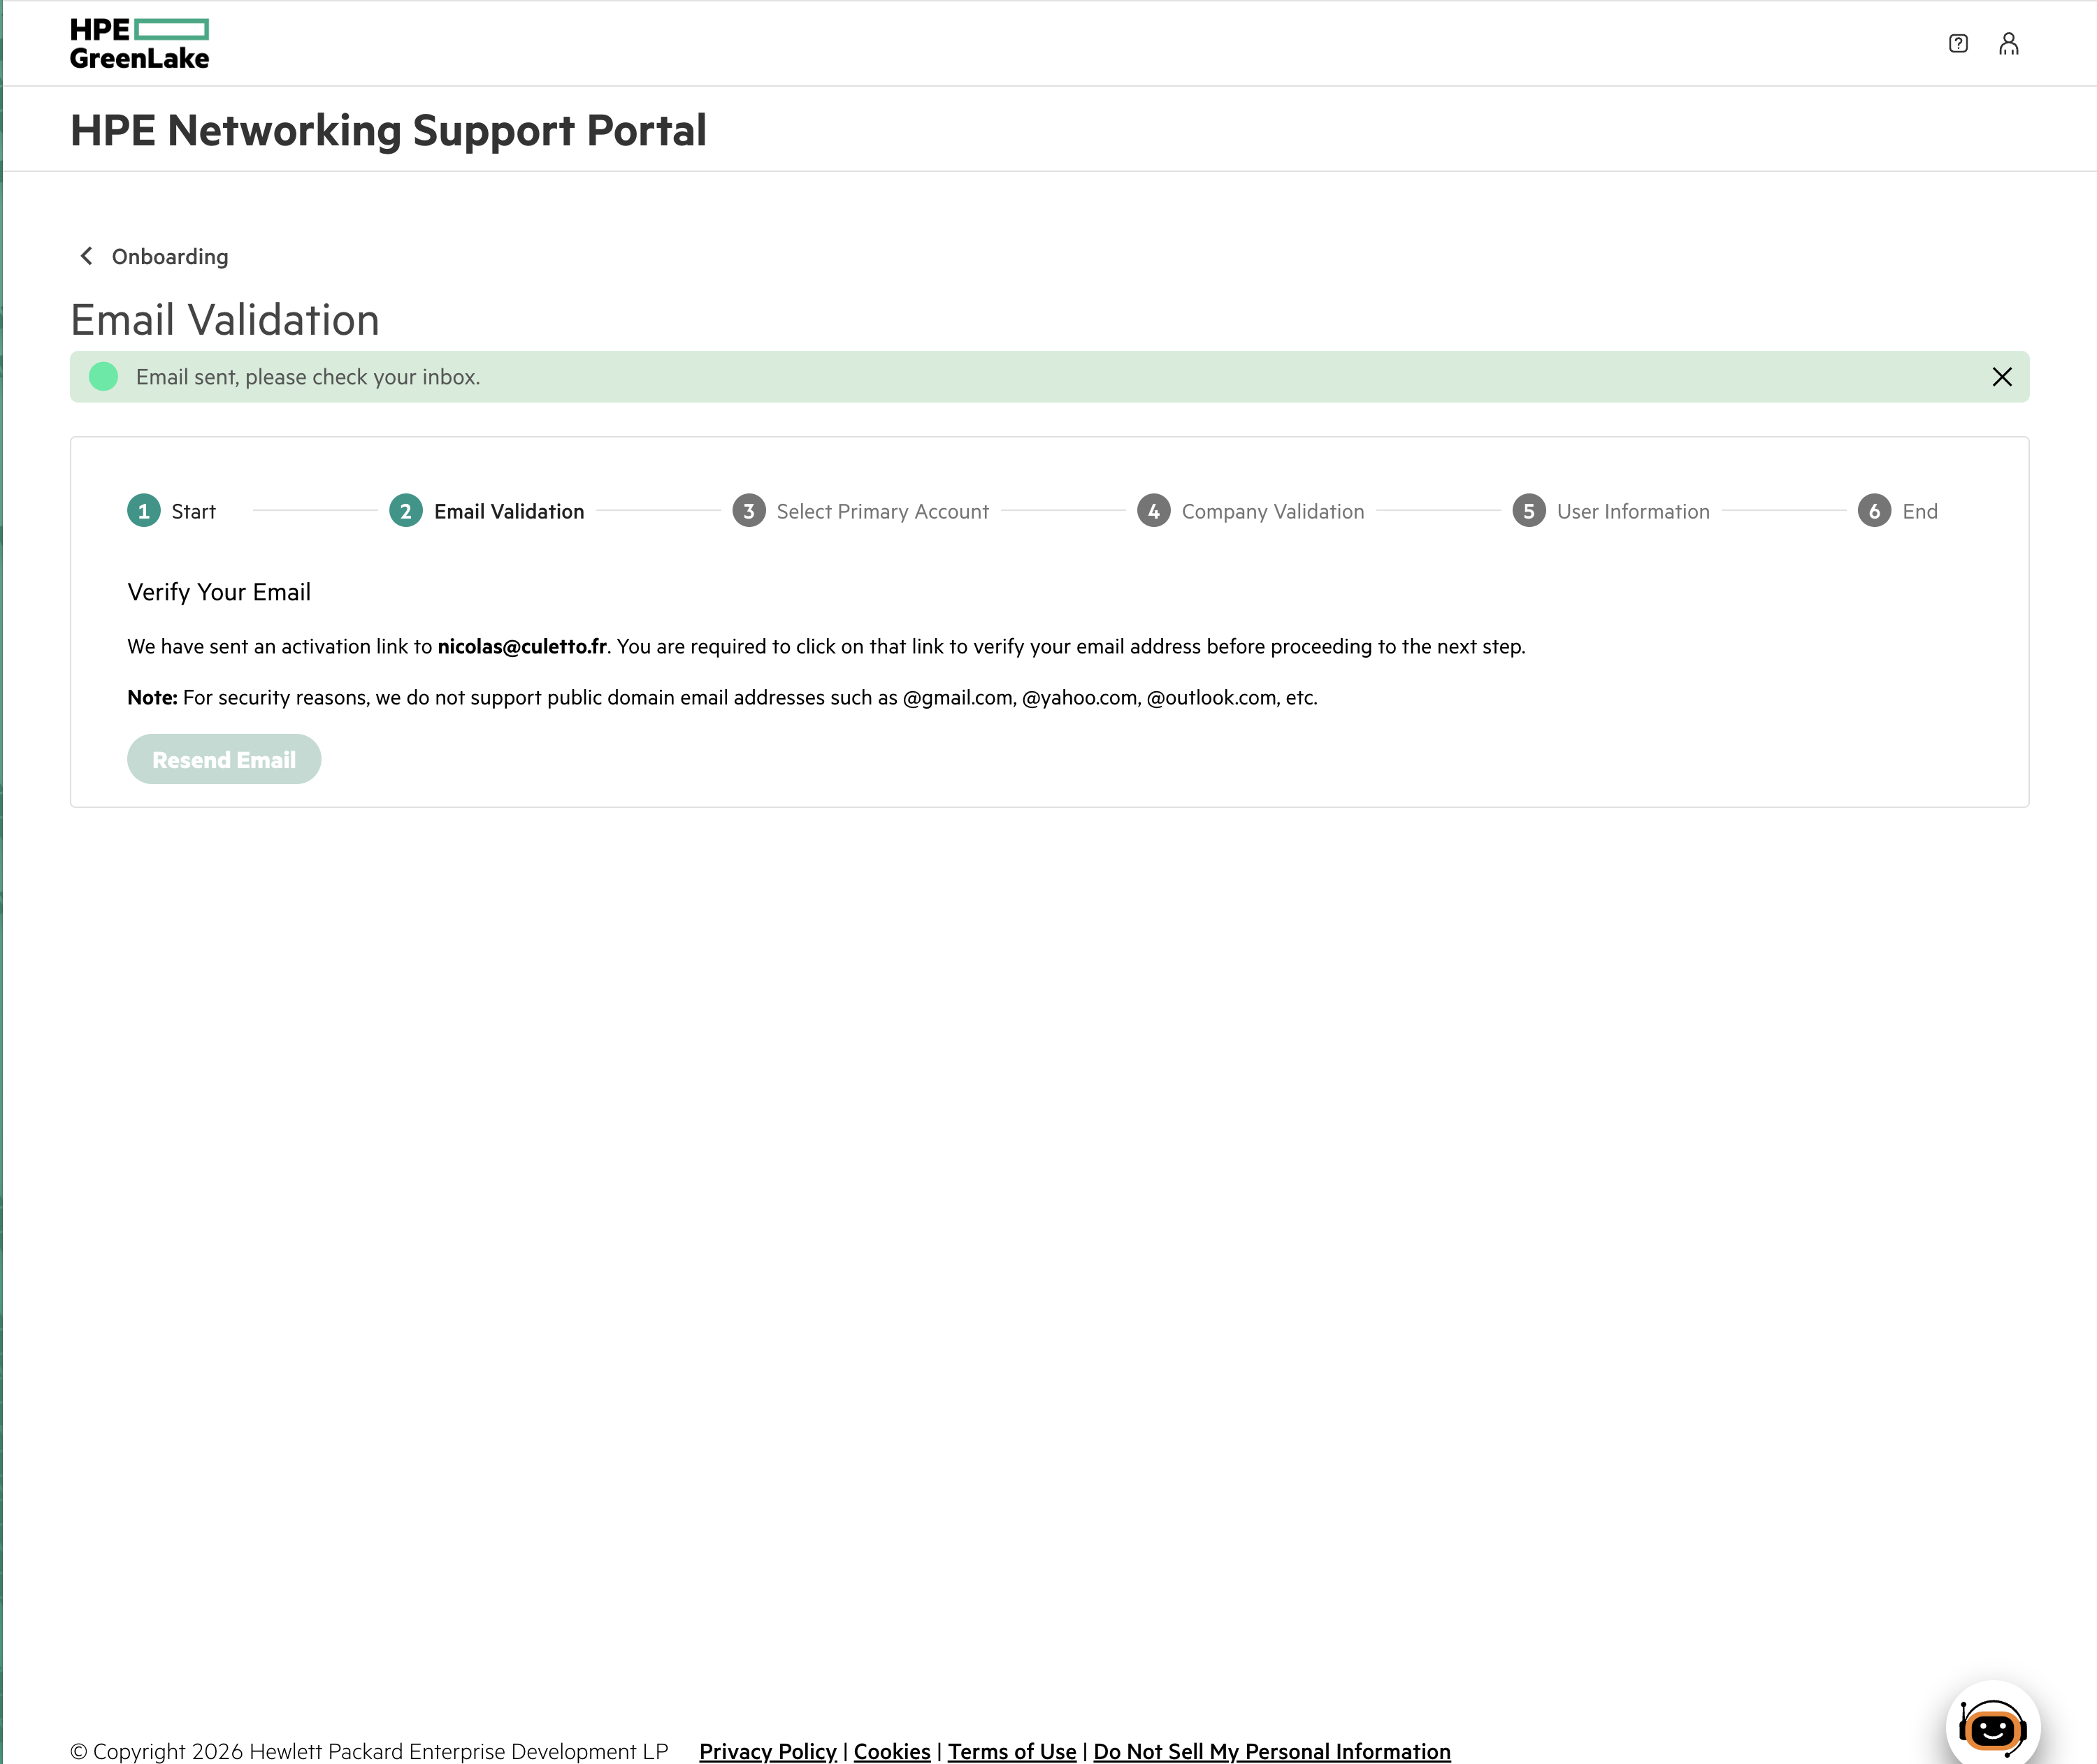The height and width of the screenshot is (1764, 2097).
Task: Select step 1 Start circle
Action: [143, 511]
